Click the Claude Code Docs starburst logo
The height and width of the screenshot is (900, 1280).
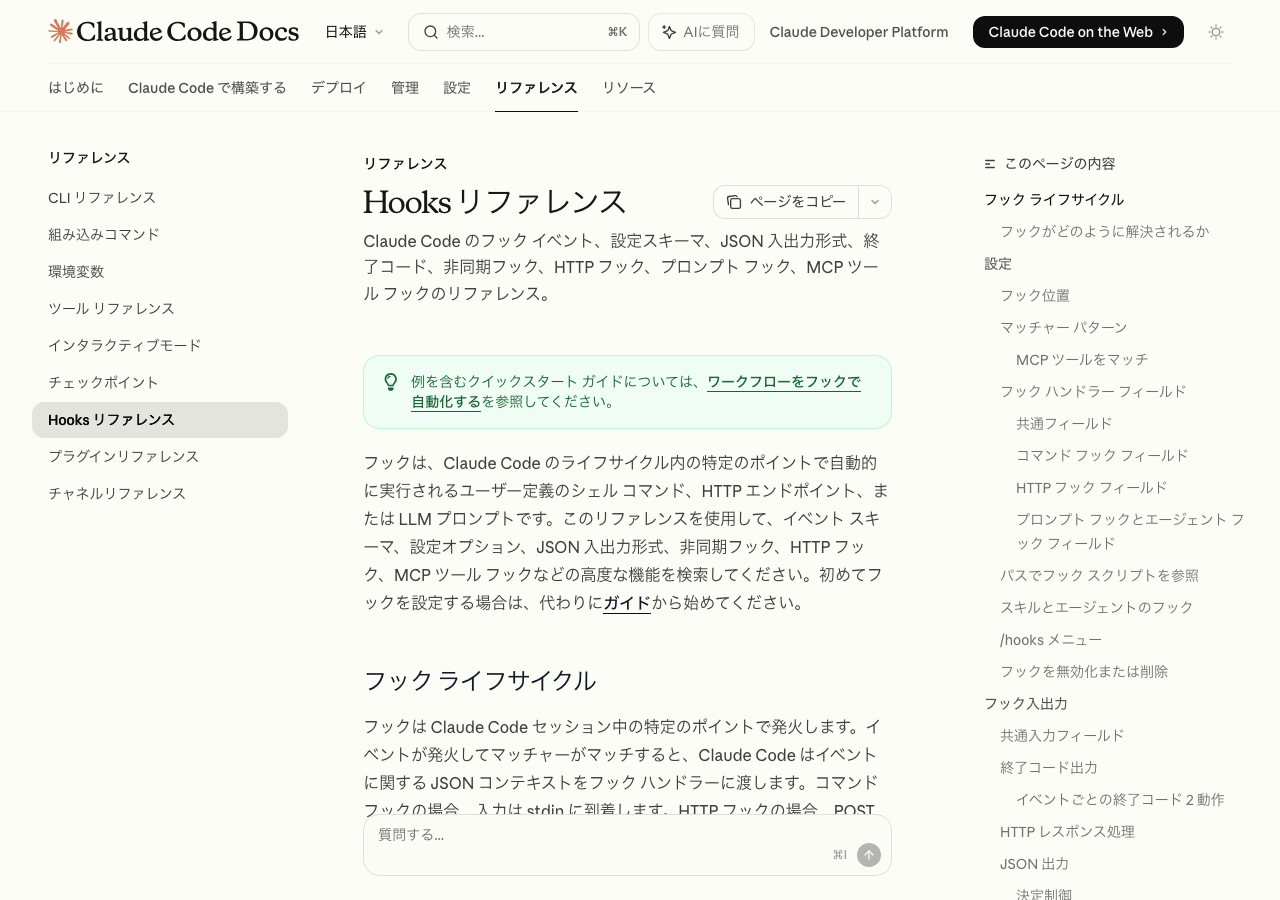(61, 32)
